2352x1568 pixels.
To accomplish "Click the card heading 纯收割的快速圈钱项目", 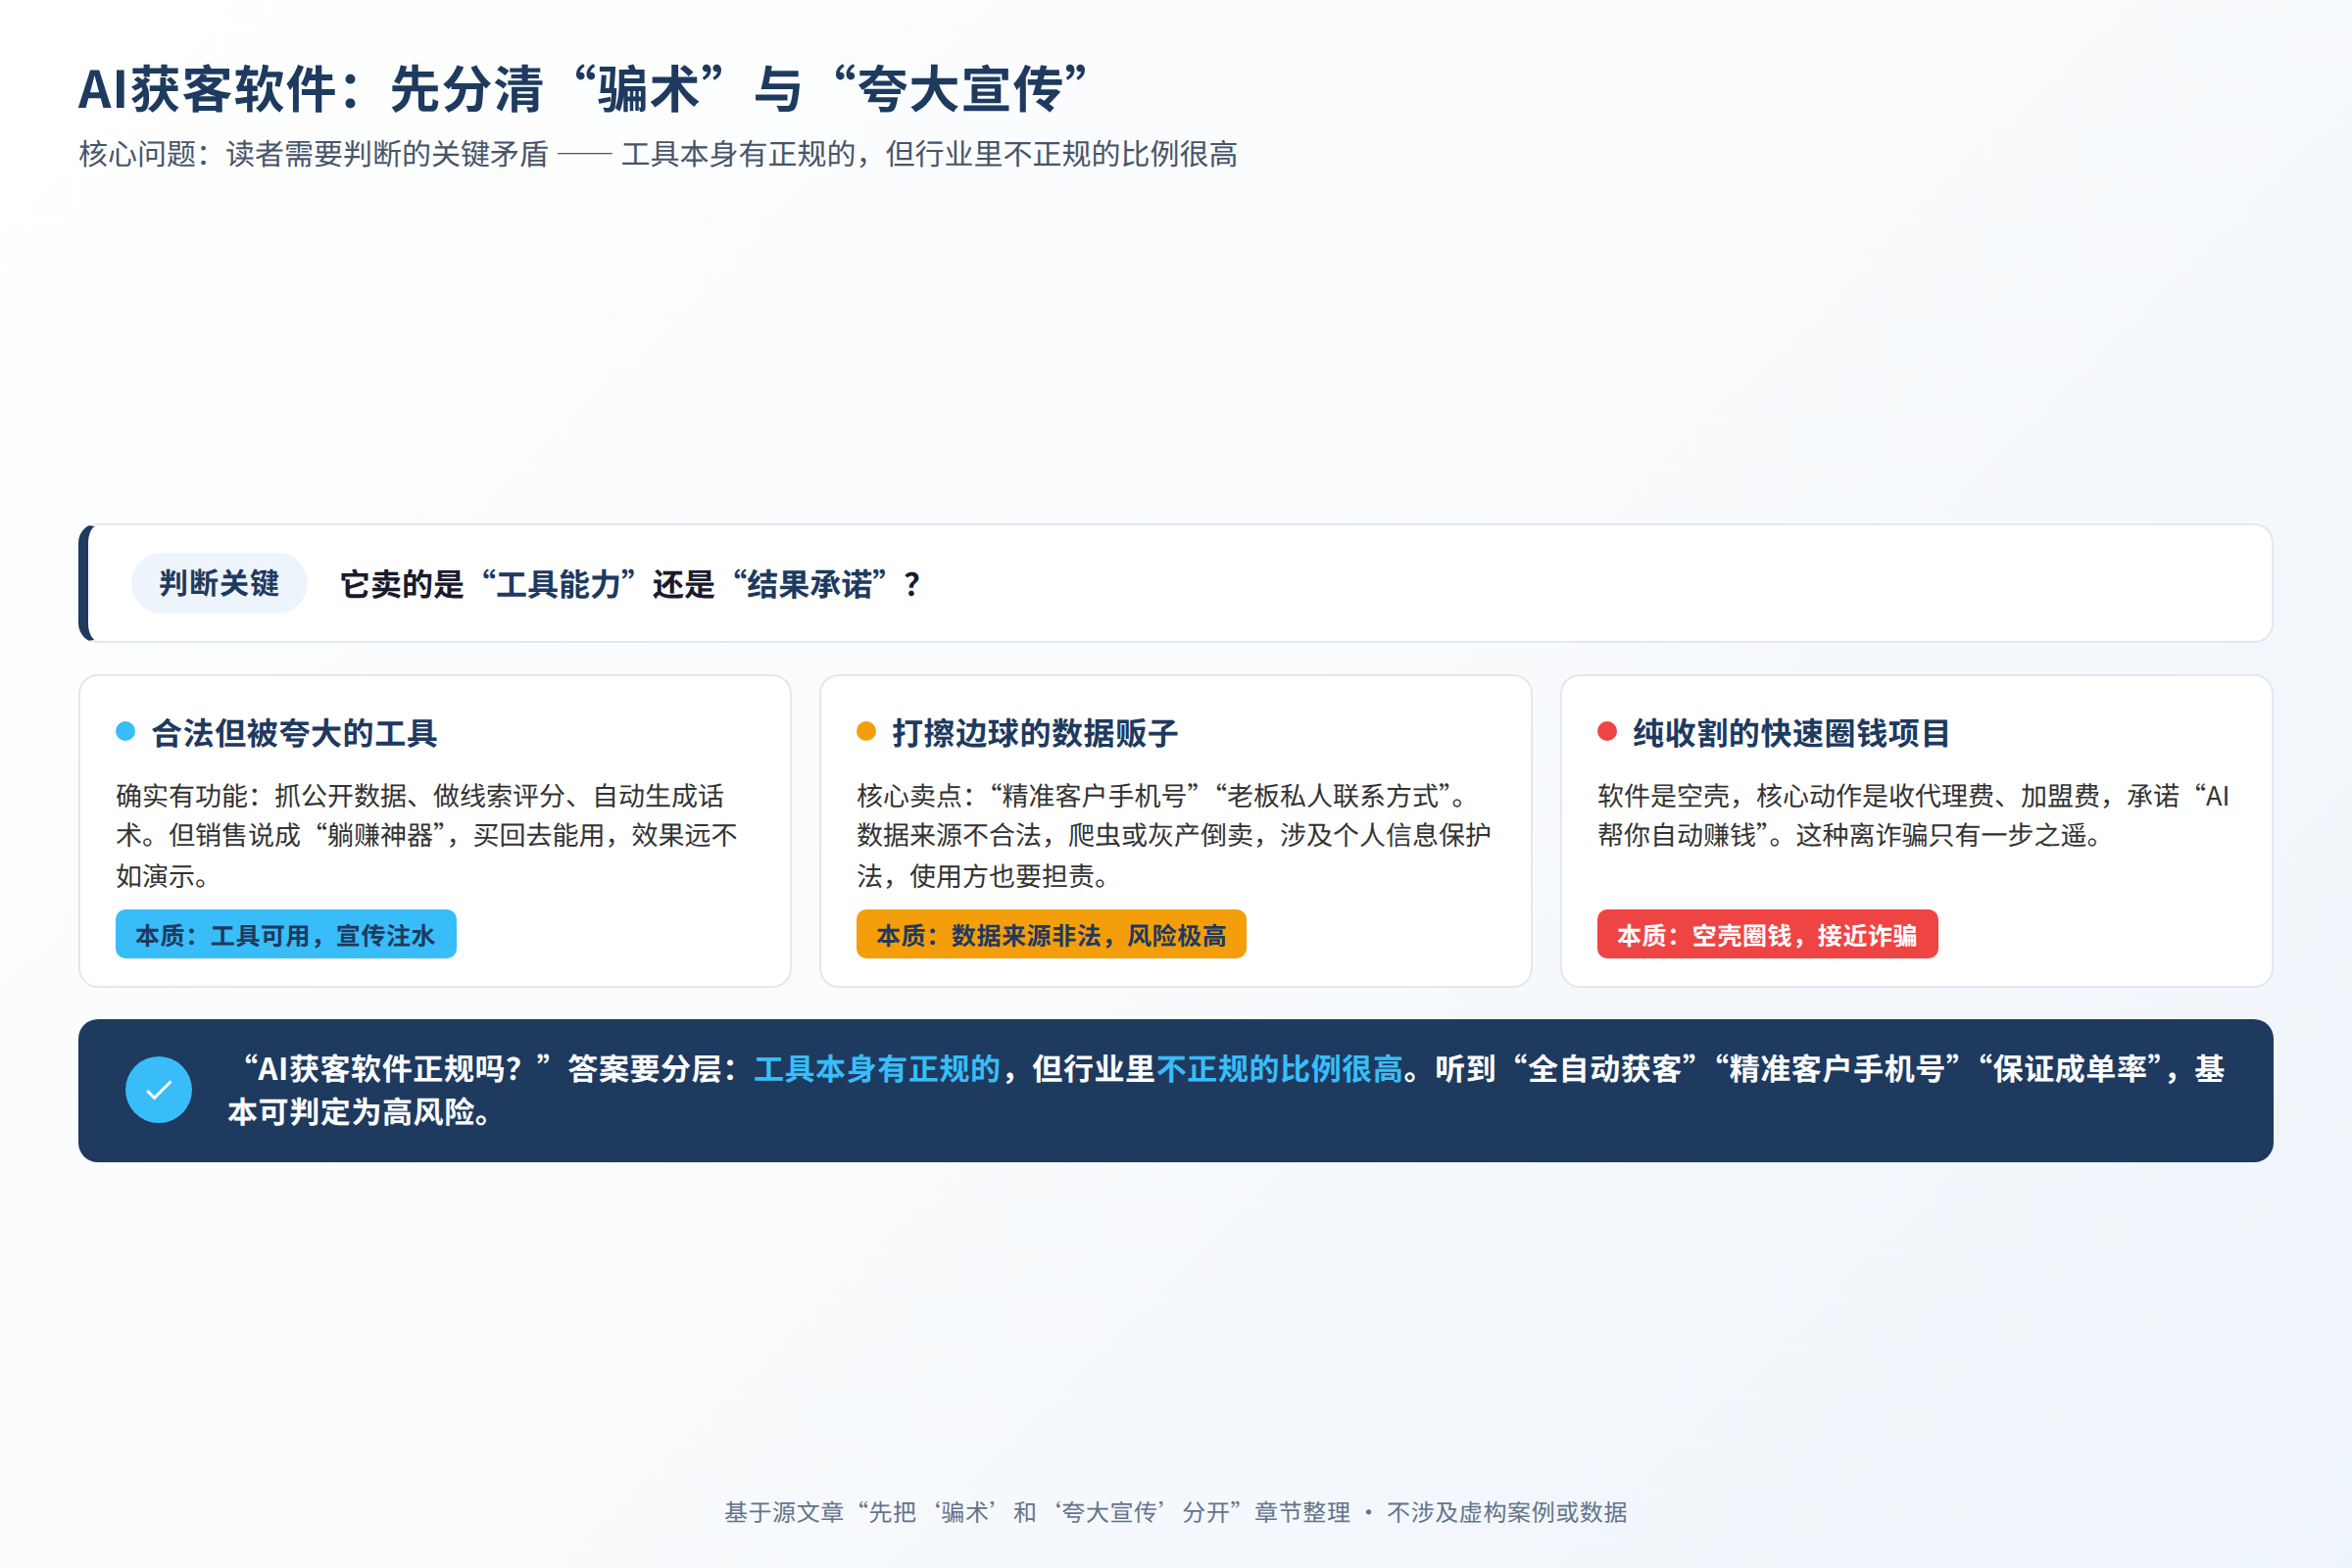I will (1792, 733).
